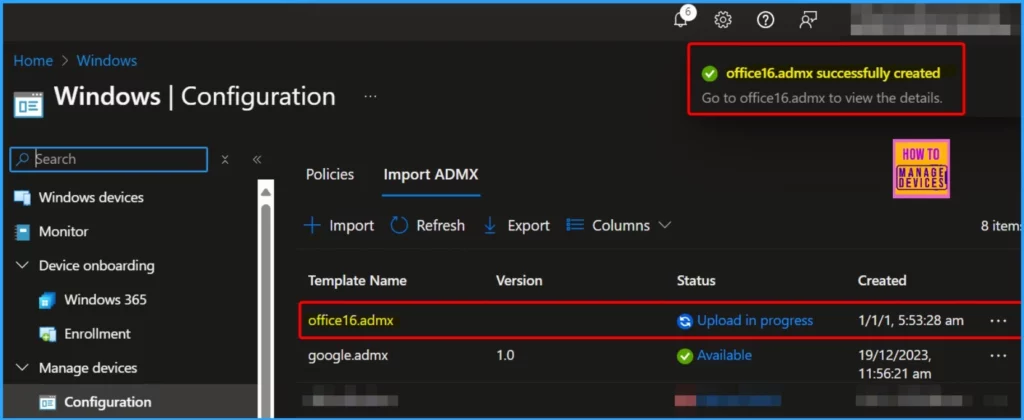The image size is (1024, 420).
Task: Click the Available status link
Action: click(x=724, y=355)
